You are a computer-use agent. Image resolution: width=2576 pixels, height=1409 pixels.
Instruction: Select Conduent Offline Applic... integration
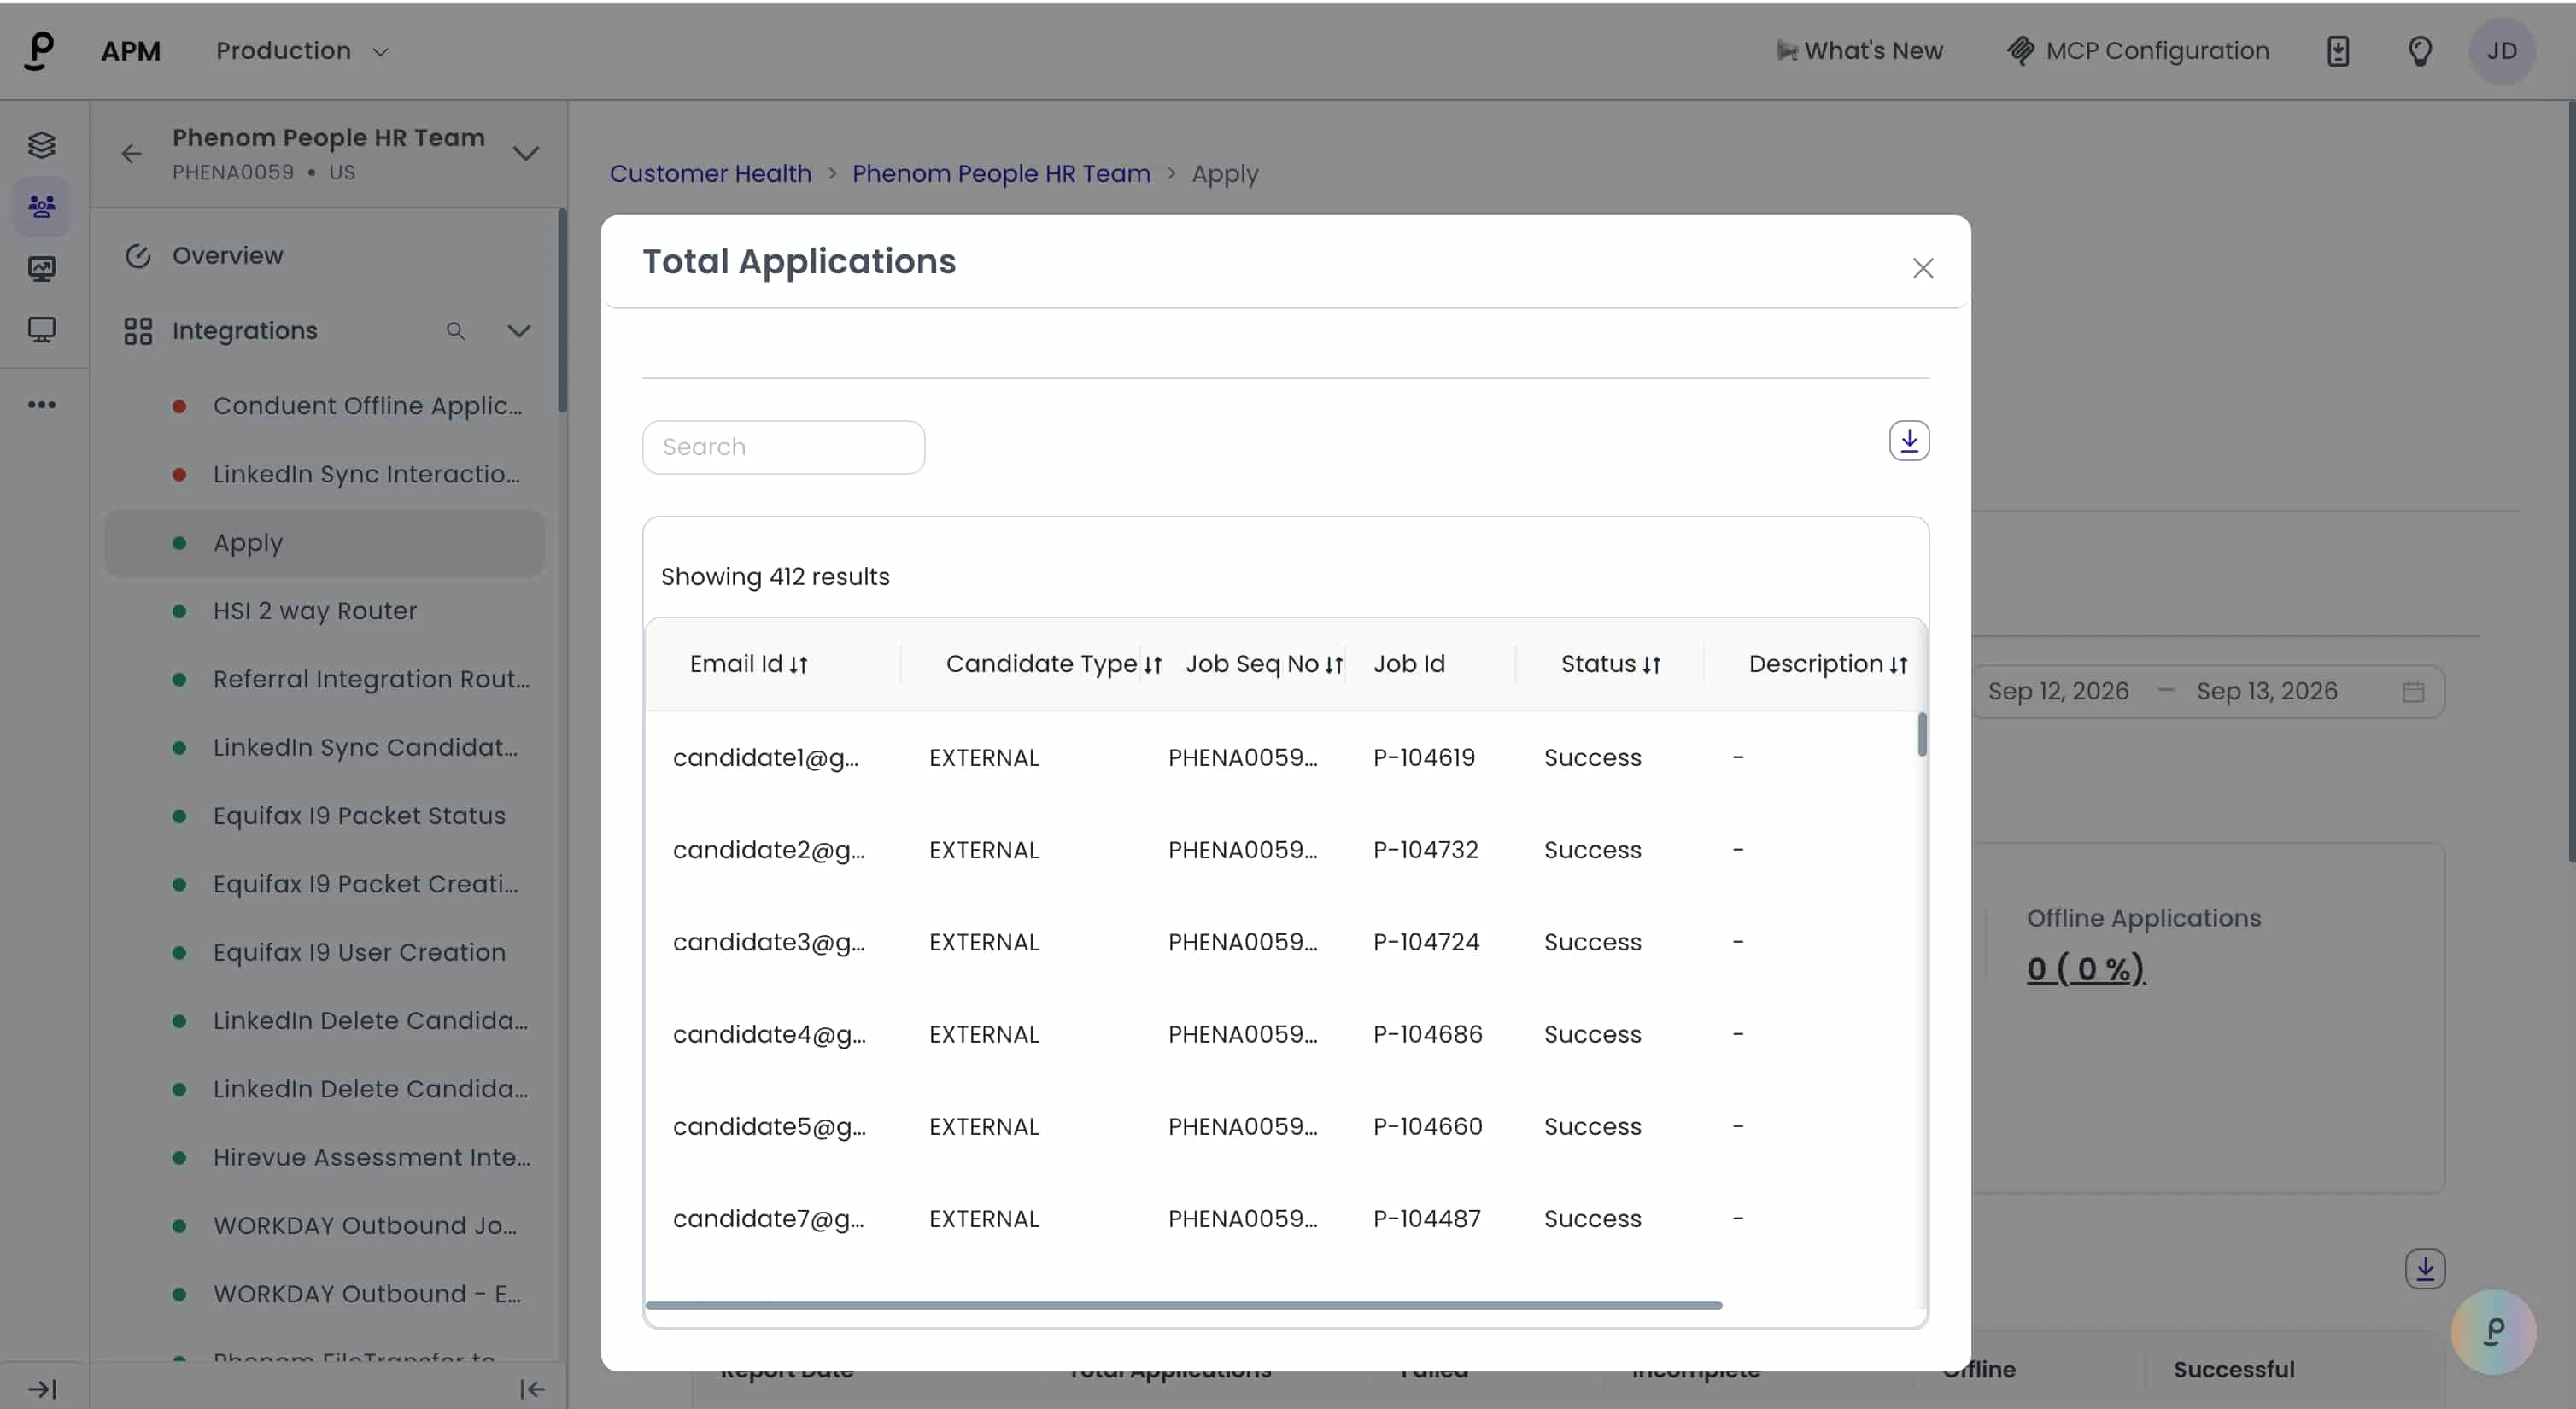pos(324,405)
